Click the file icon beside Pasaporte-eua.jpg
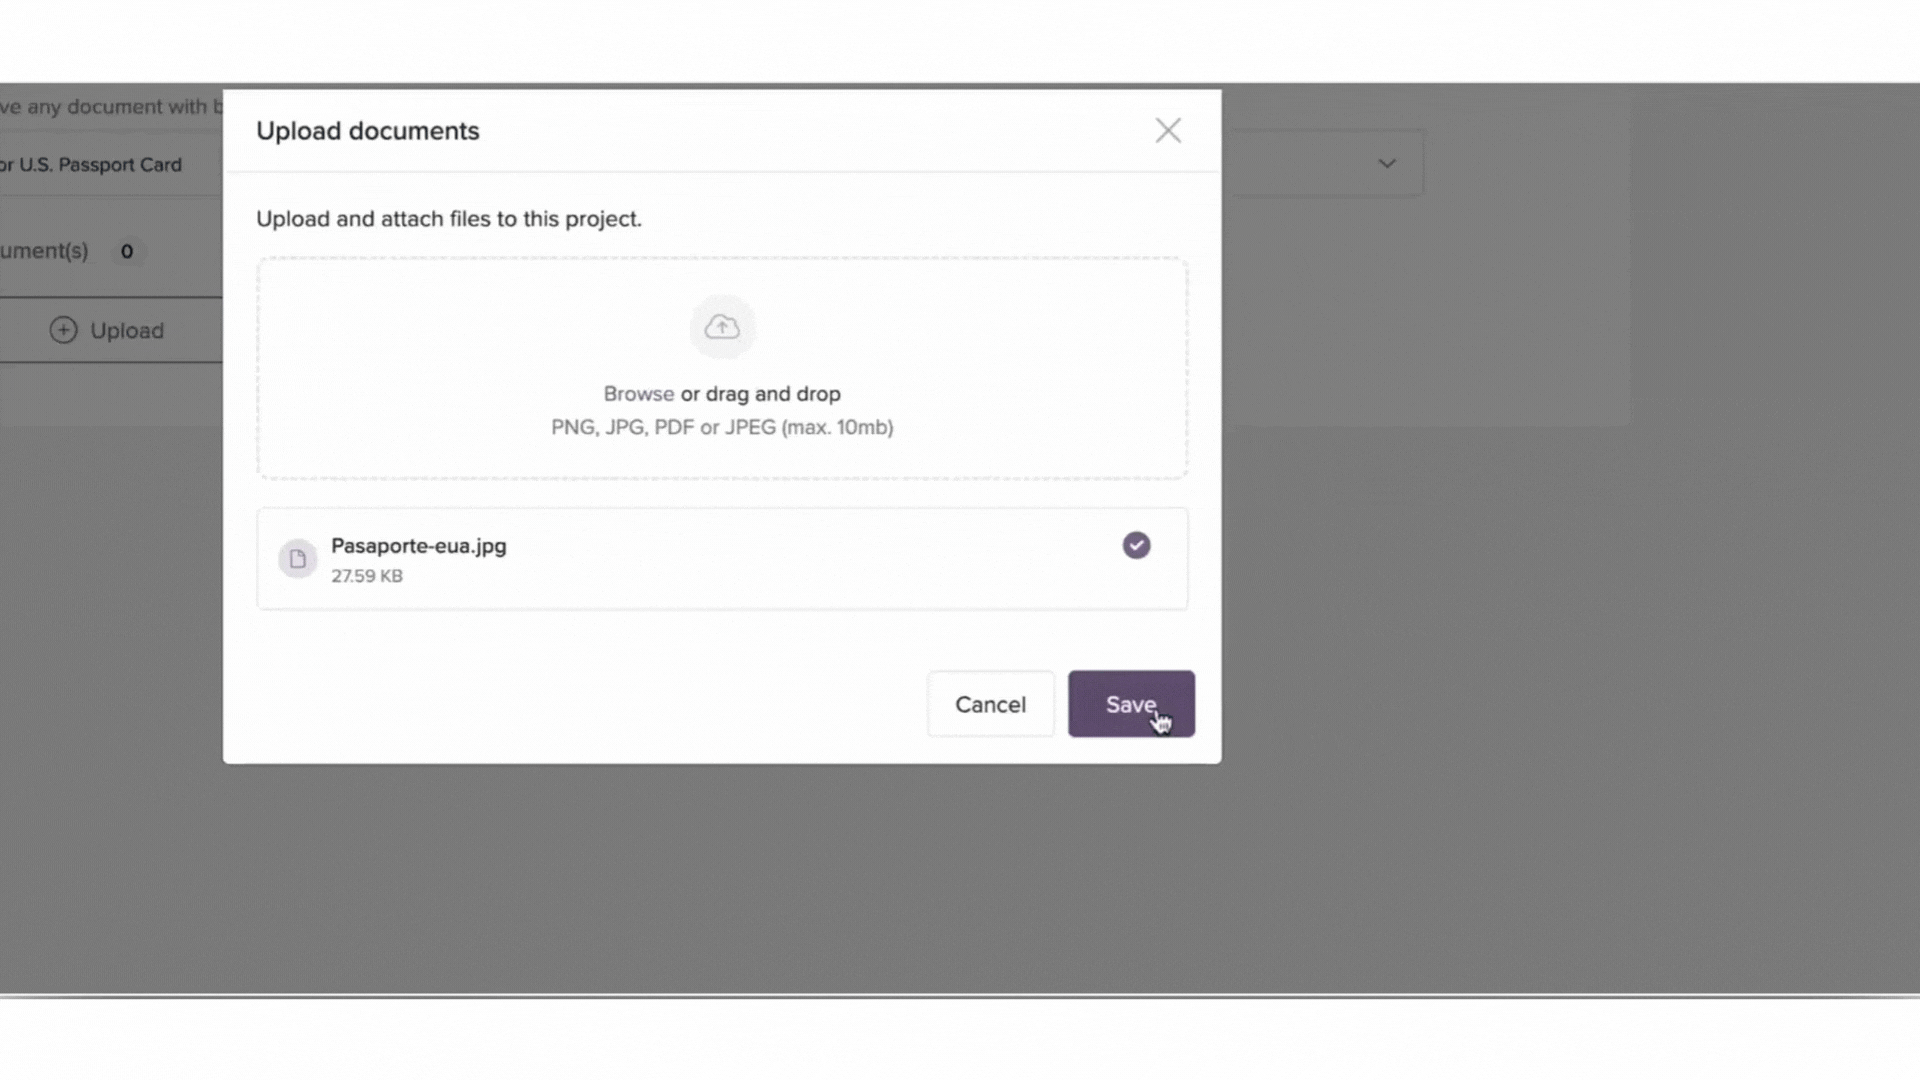Screen dimensions: 1920x1080 click(x=297, y=559)
